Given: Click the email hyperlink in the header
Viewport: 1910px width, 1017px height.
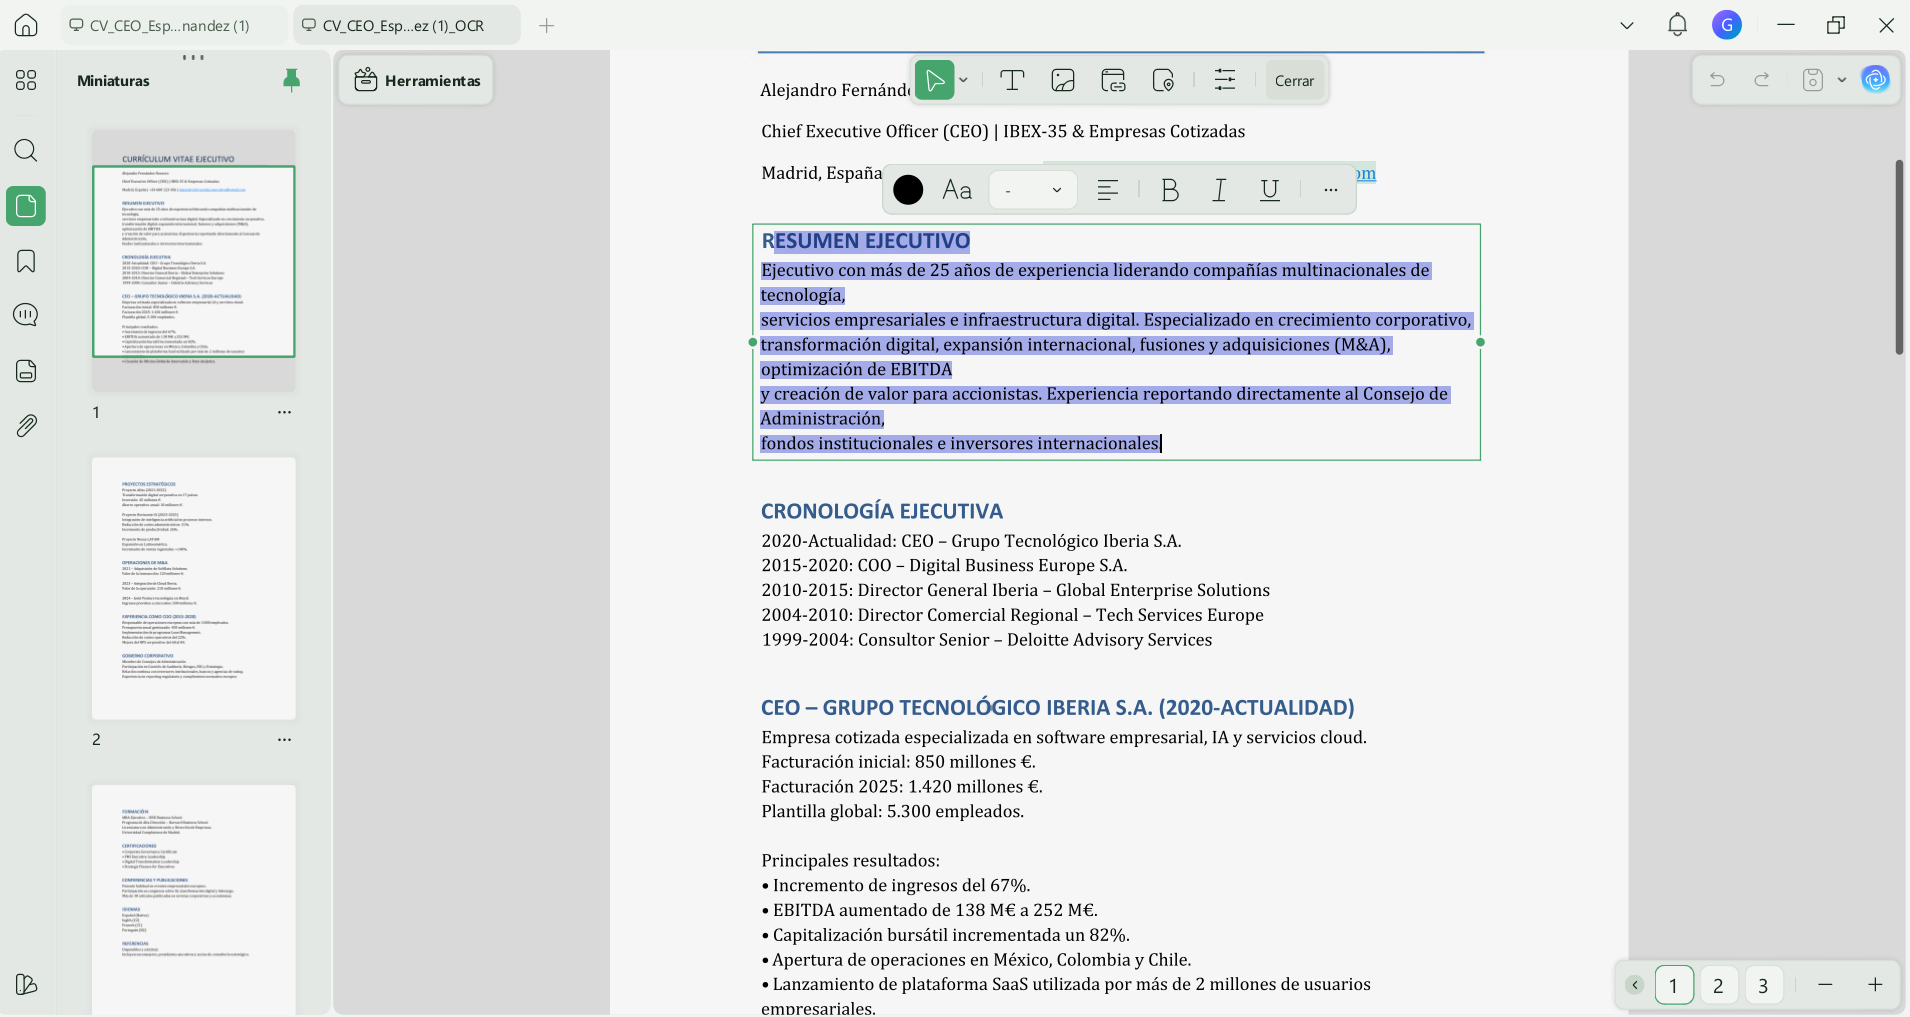Looking at the screenshot, I should pos(1365,173).
